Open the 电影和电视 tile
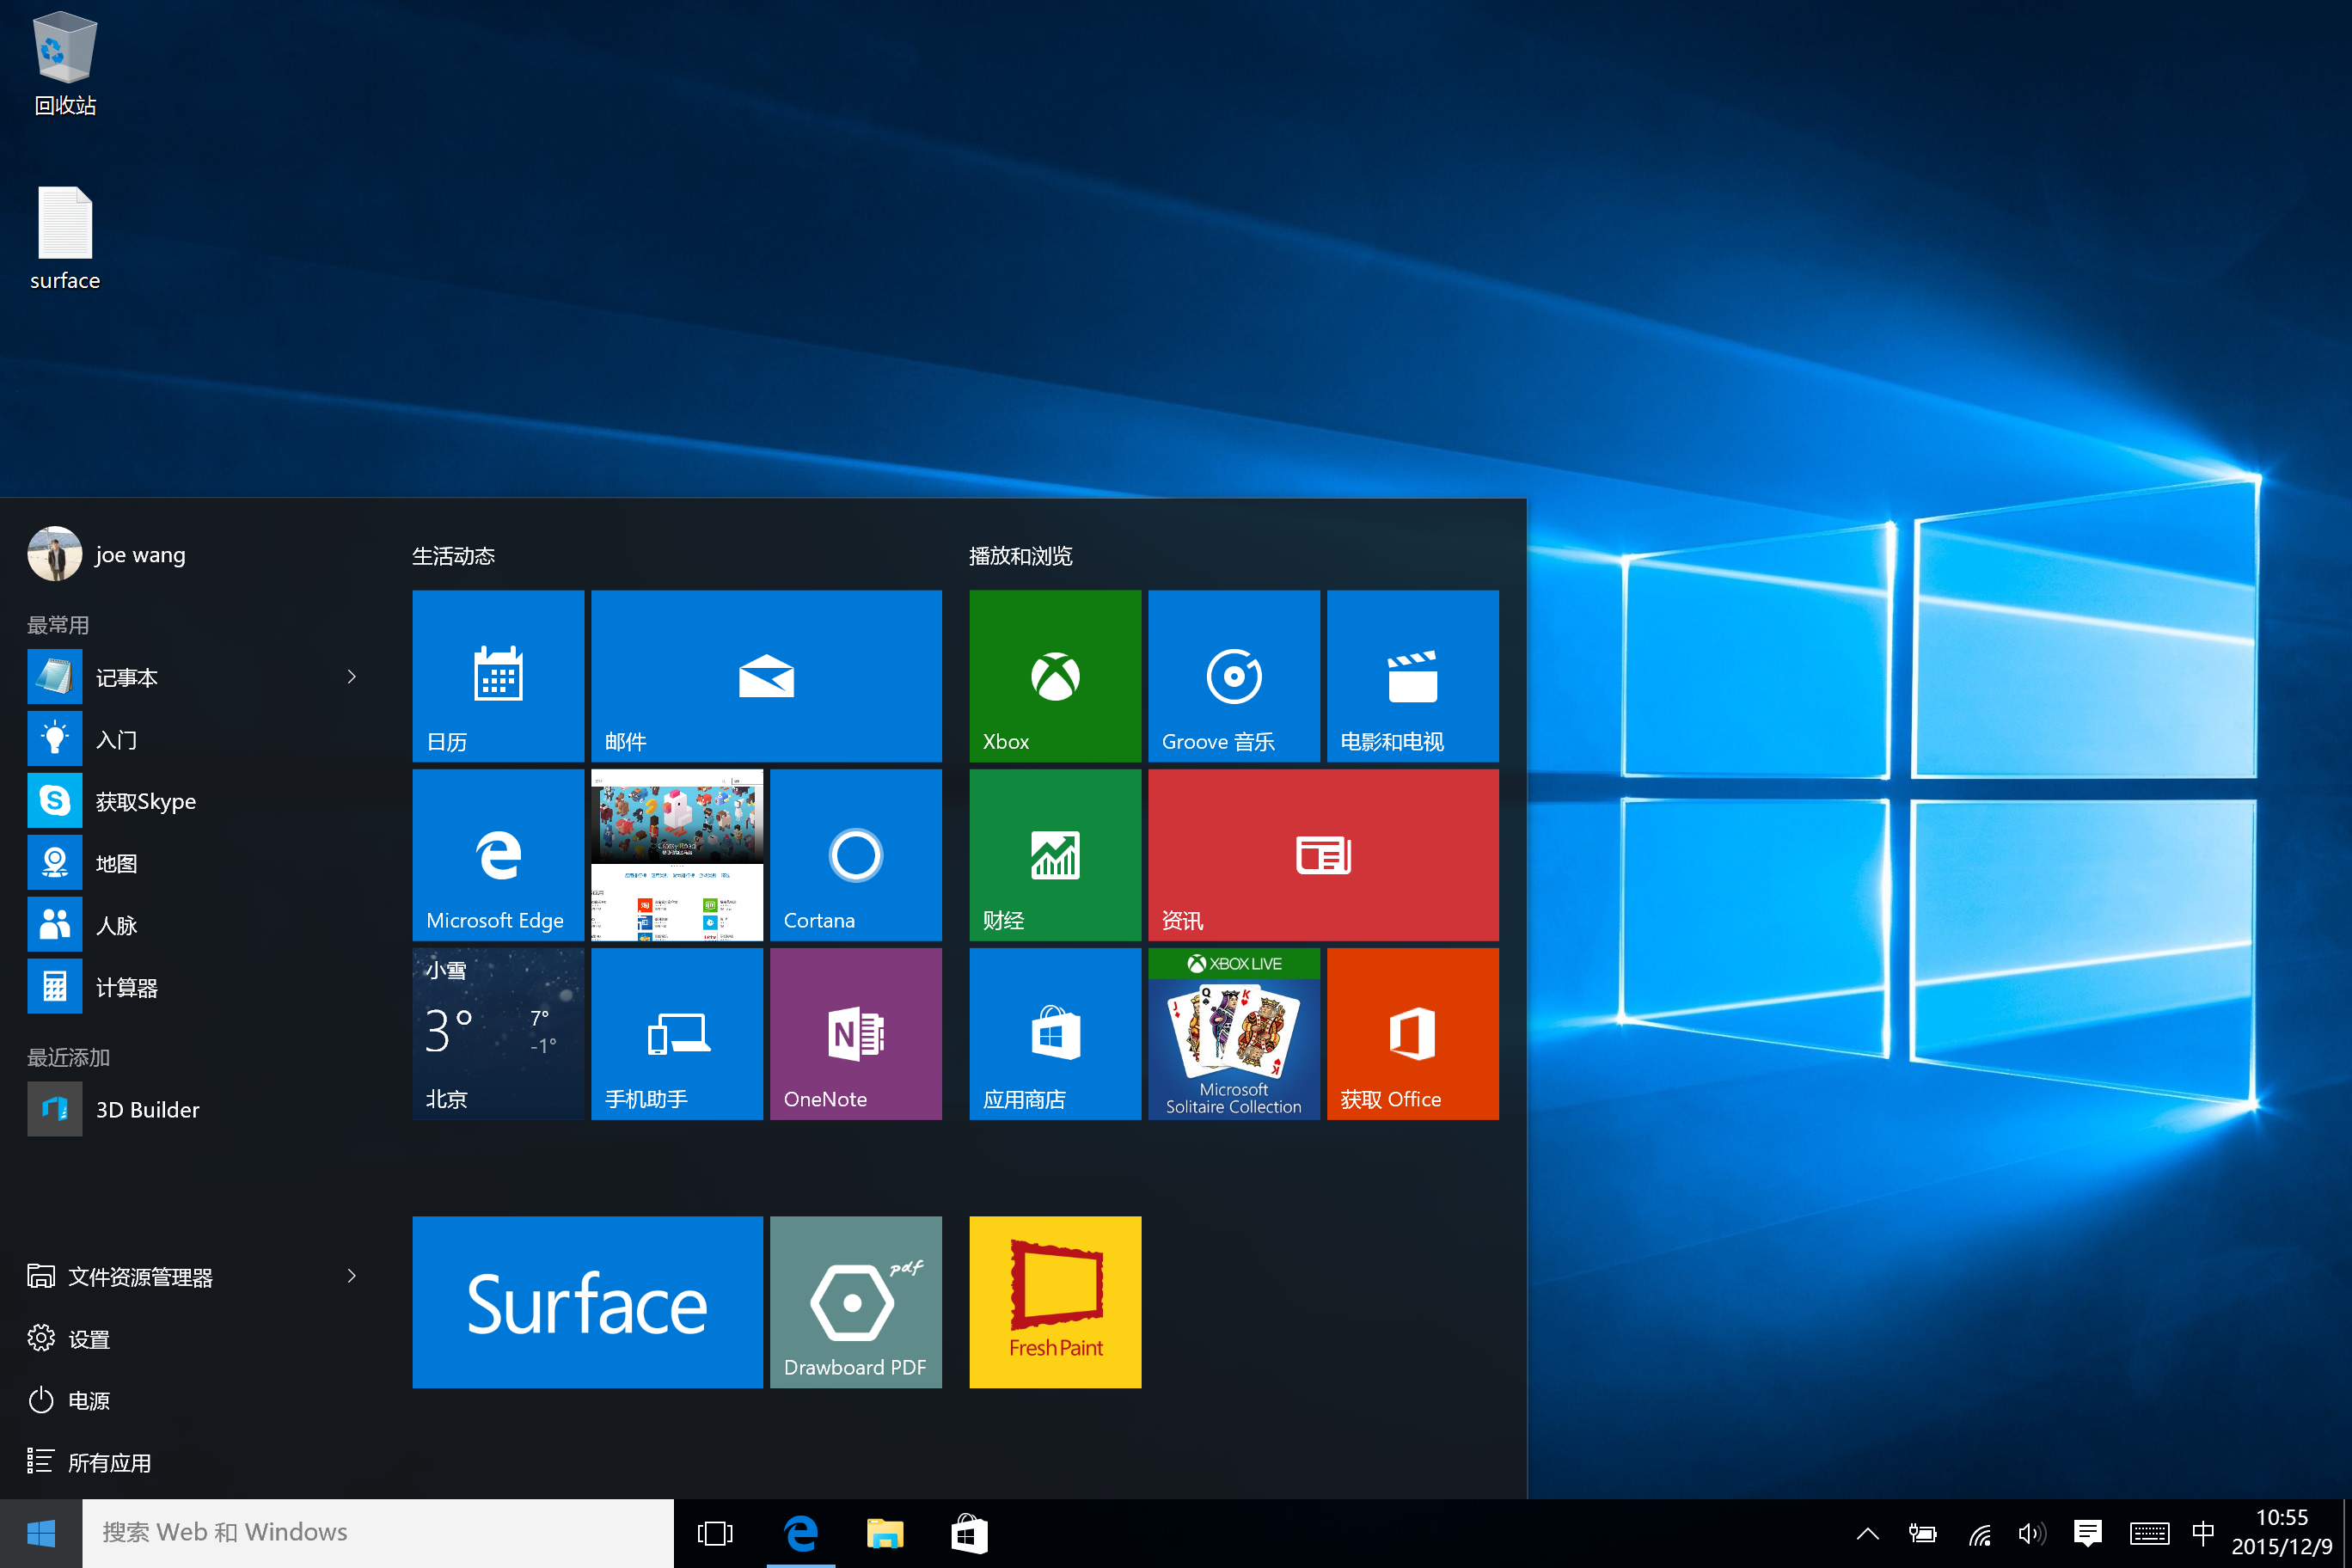Image resolution: width=2352 pixels, height=1568 pixels. 1412,676
